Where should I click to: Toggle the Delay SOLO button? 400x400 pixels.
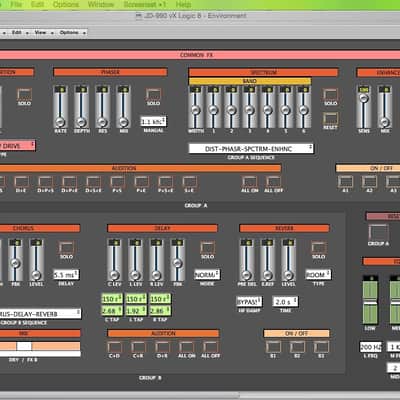[207, 248]
